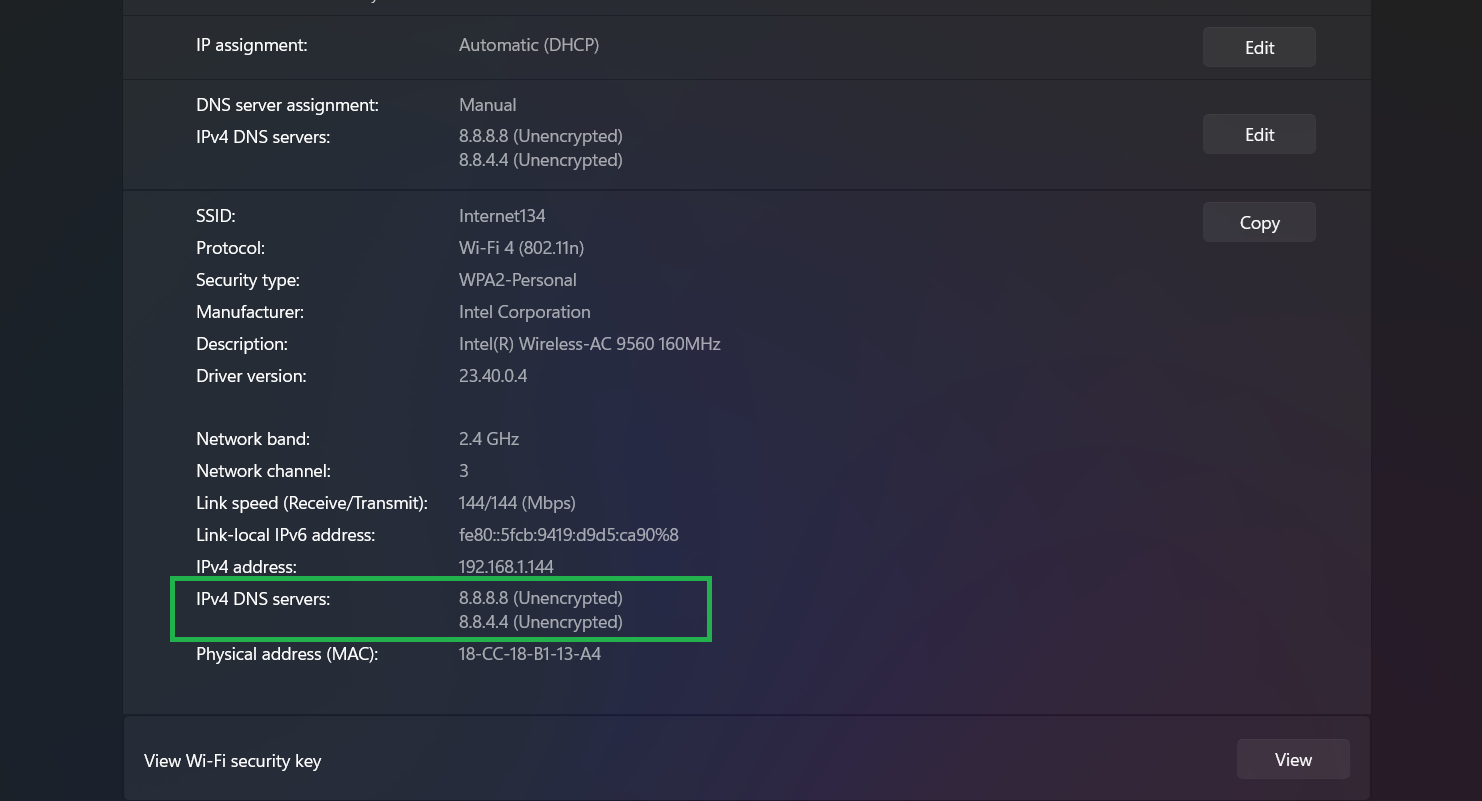
Task: Select network channel value 3
Action: 464,471
